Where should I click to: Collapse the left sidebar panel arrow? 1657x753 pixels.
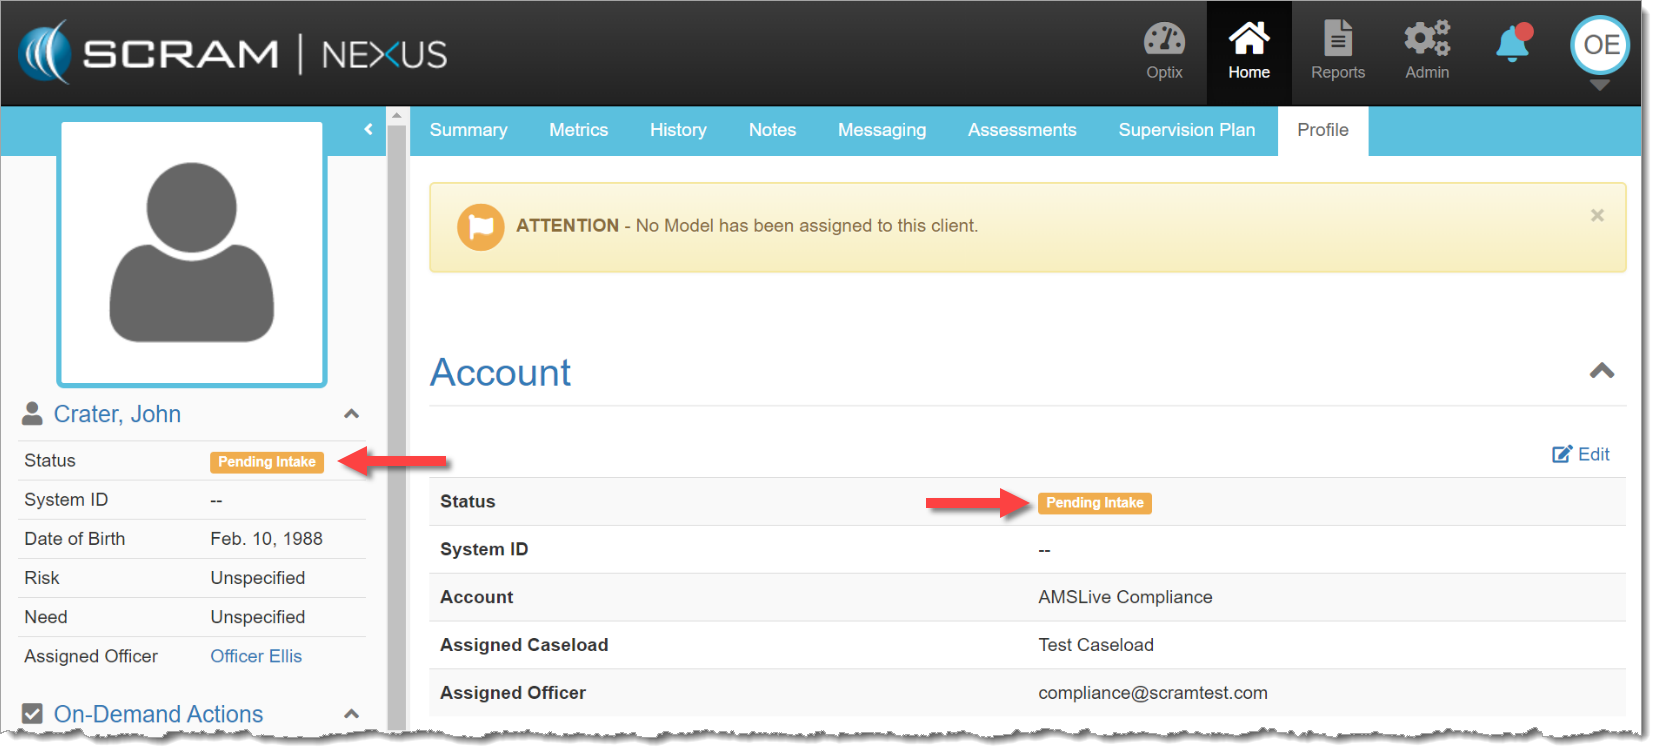pos(368,129)
